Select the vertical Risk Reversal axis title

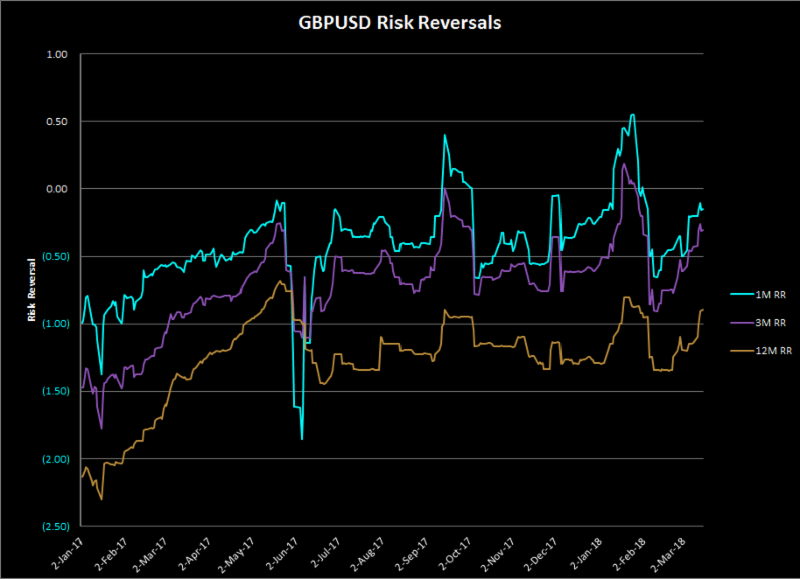[33, 288]
